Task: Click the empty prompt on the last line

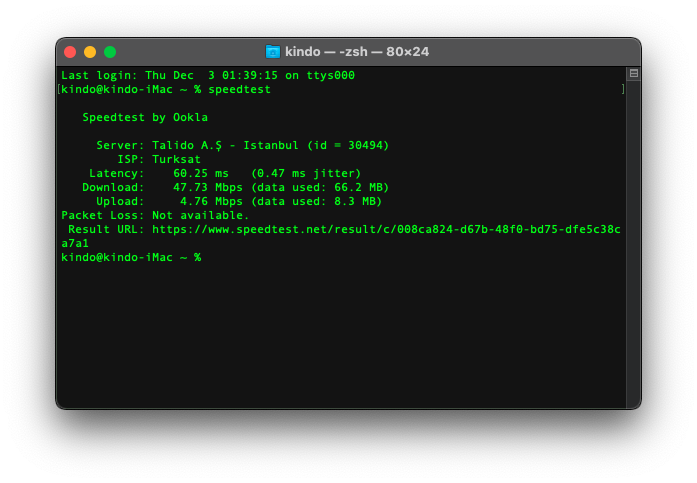Action: [208, 257]
